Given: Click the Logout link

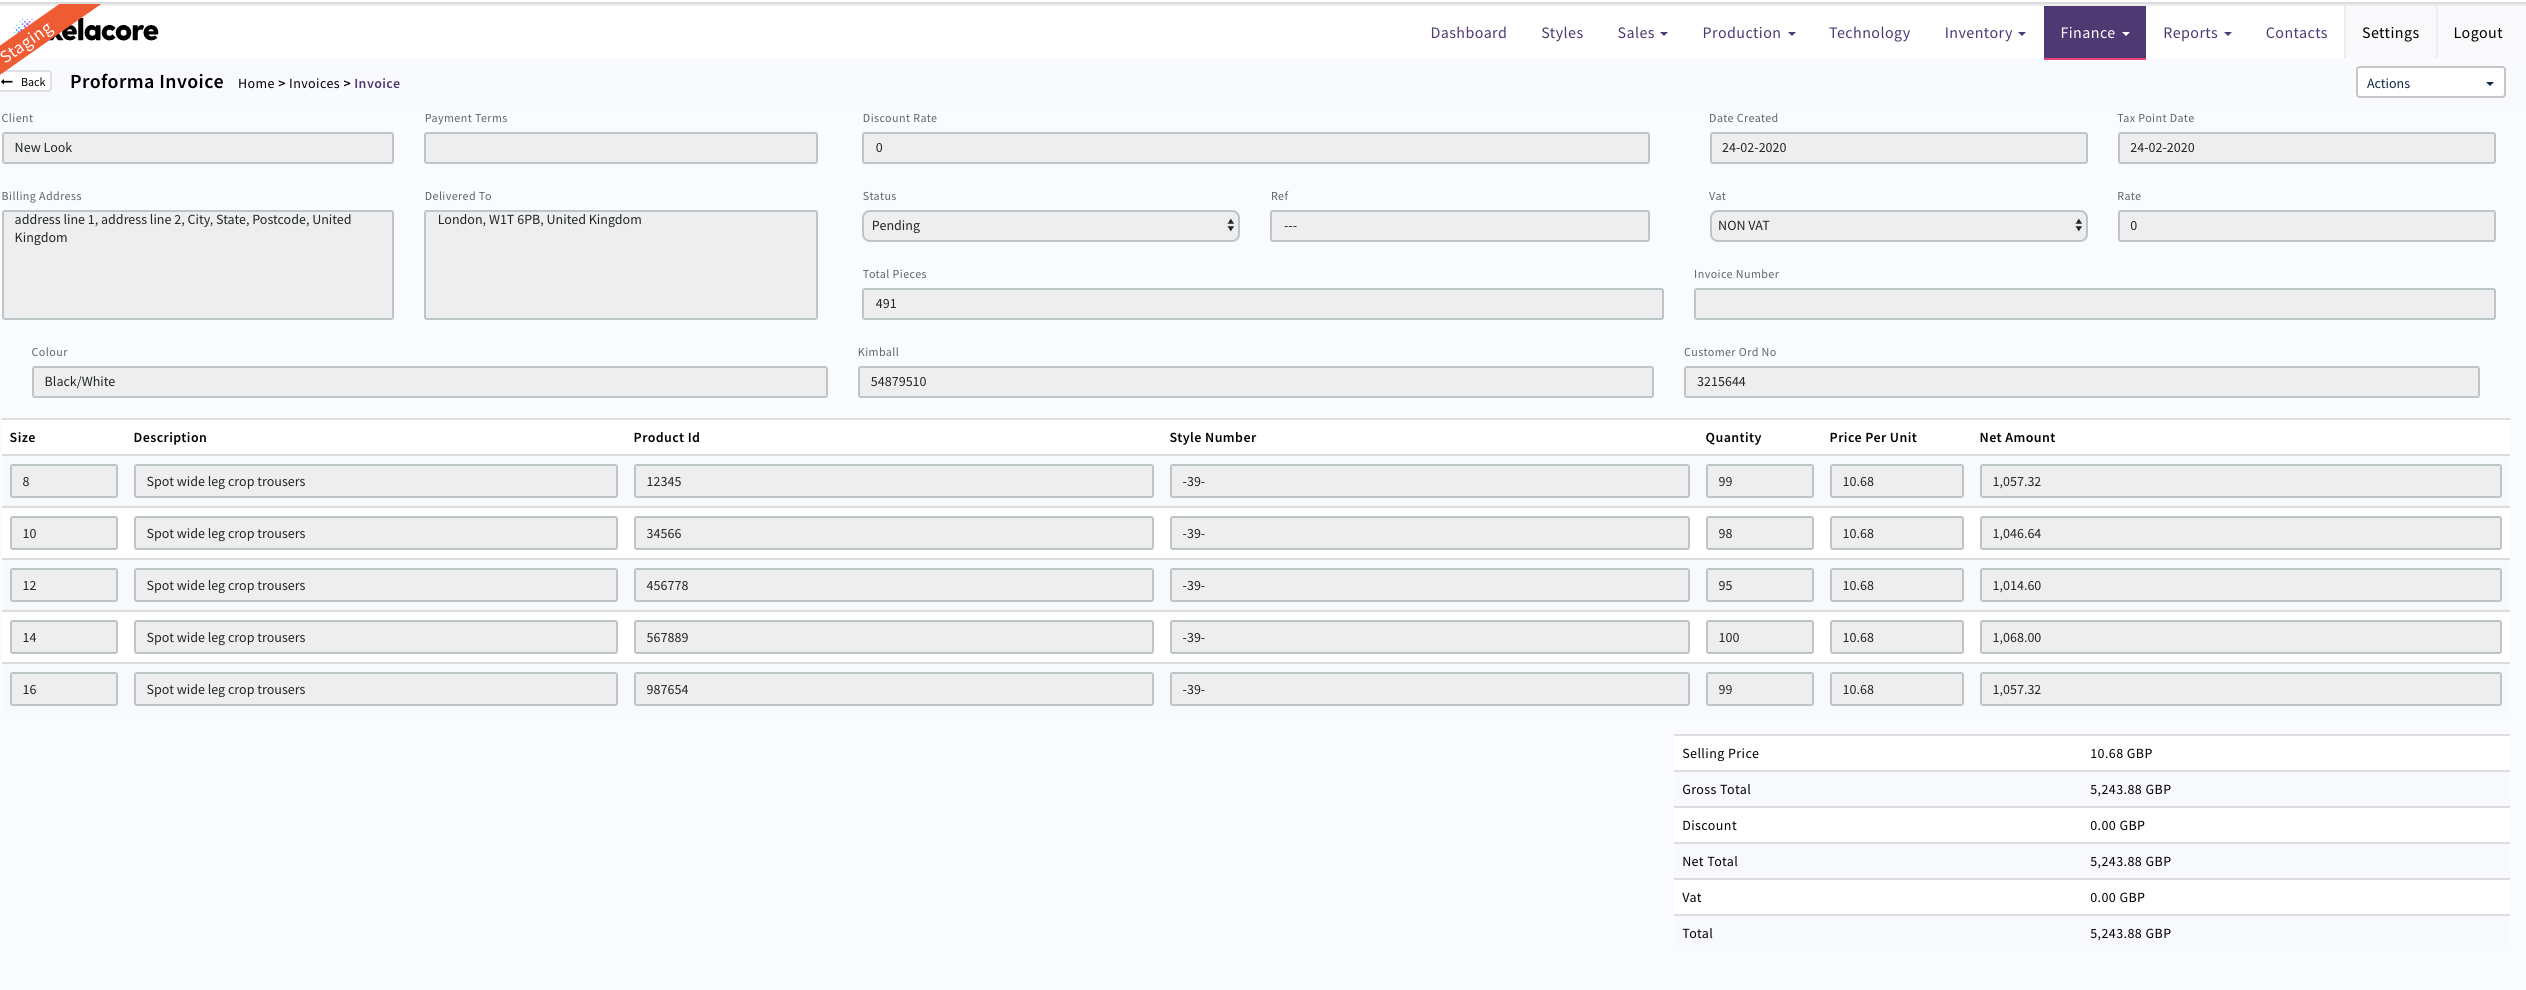Looking at the screenshot, I should pos(2477,33).
